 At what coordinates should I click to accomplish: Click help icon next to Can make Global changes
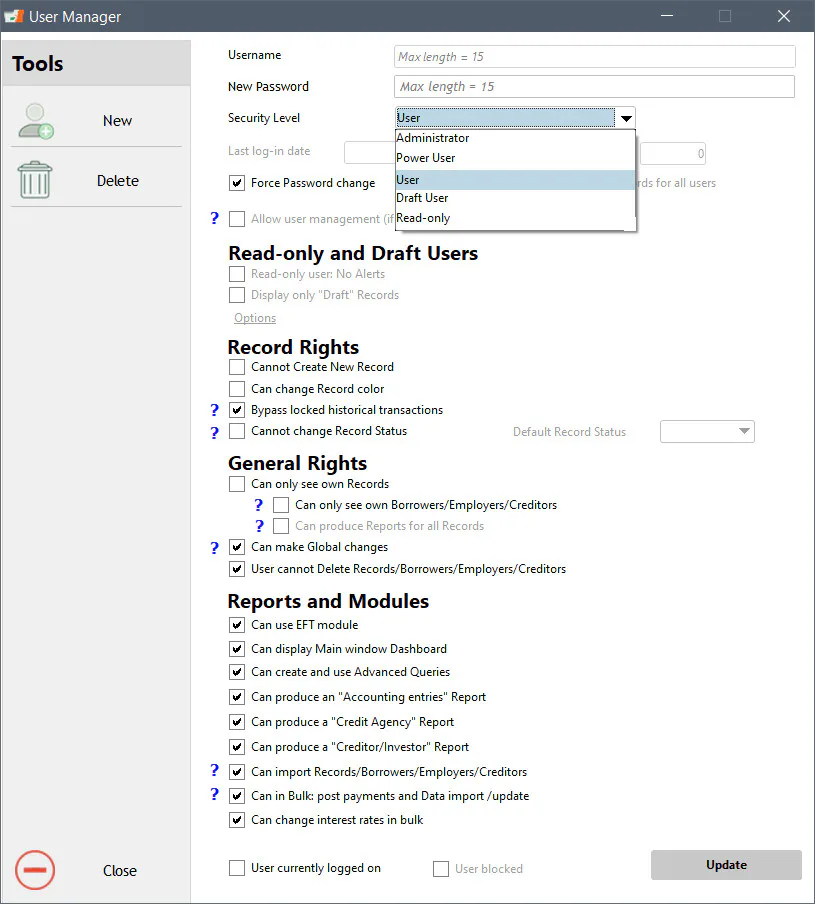pyautogui.click(x=214, y=547)
